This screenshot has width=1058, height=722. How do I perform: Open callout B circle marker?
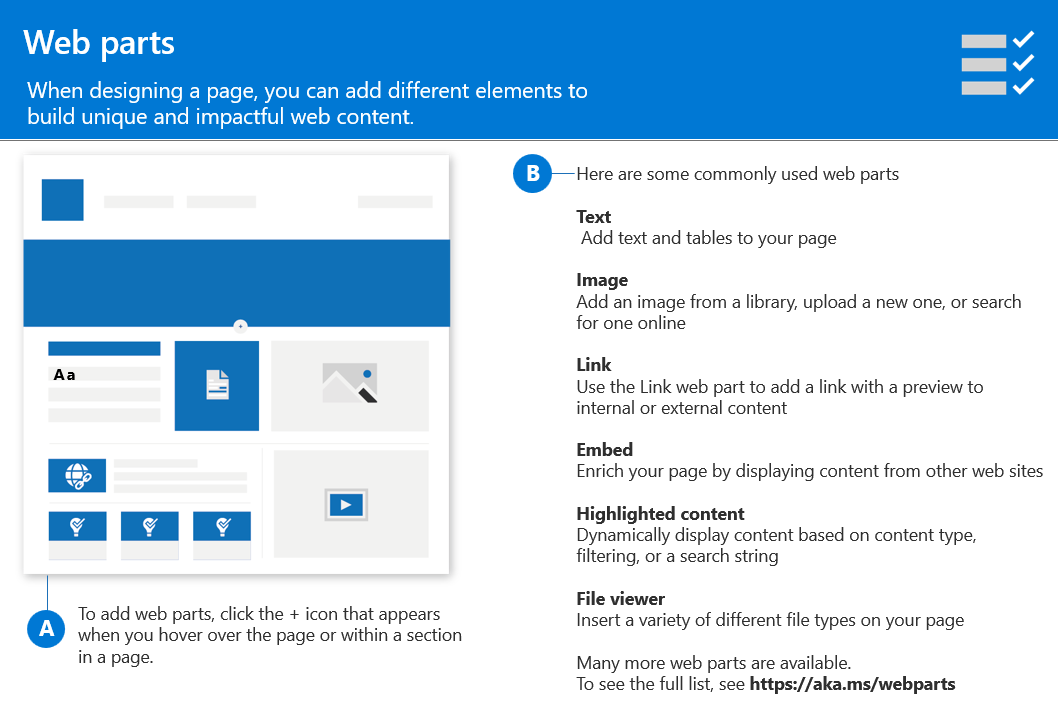tap(532, 173)
